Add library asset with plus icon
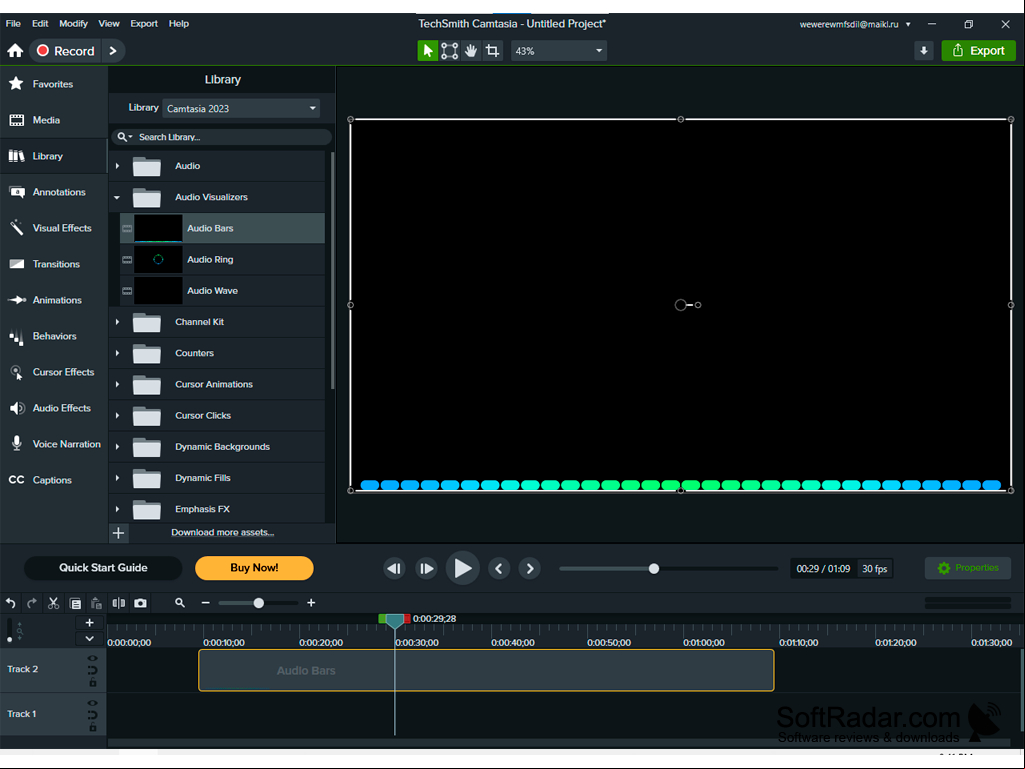 pos(118,533)
